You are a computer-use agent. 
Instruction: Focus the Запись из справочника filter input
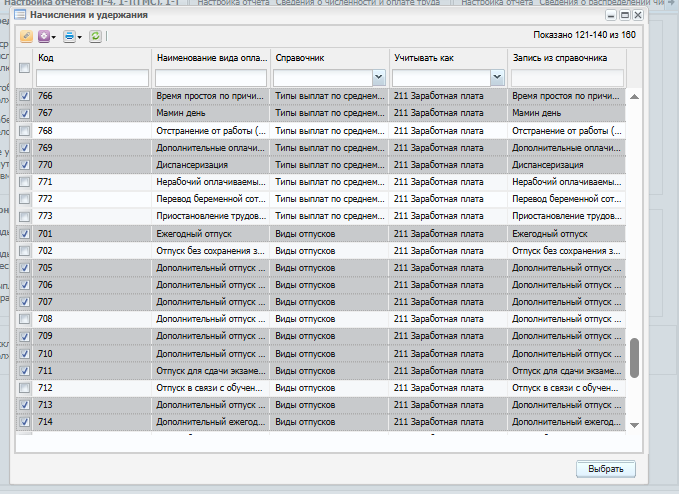[x=567, y=78]
